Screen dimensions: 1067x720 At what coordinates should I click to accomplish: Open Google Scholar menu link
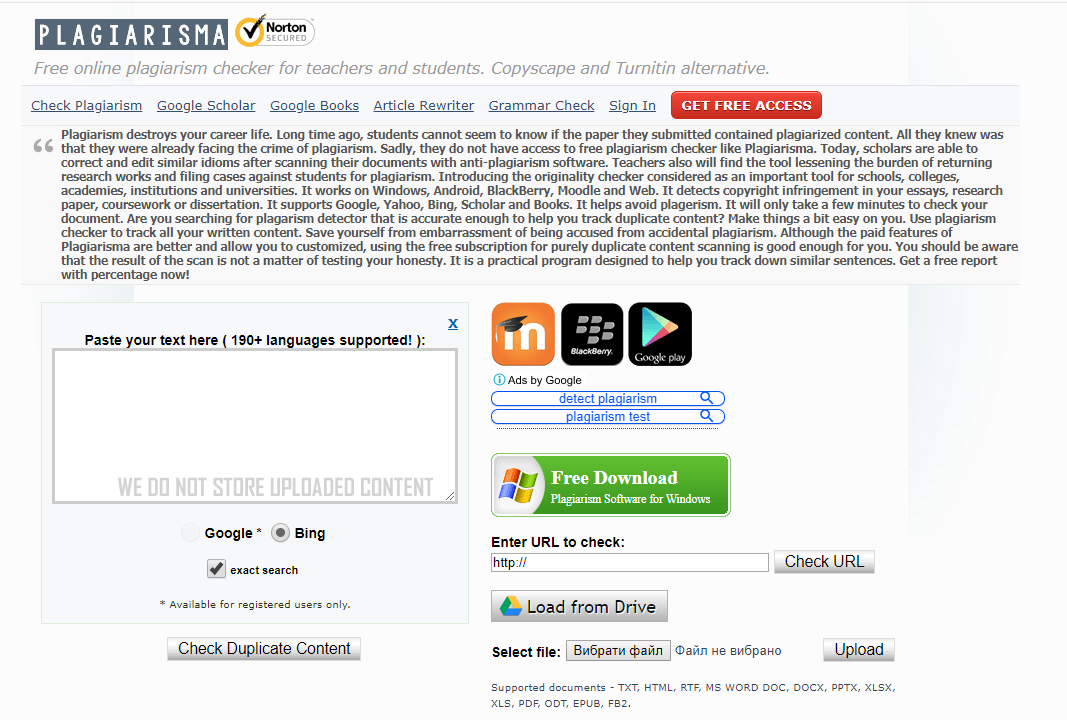(206, 105)
